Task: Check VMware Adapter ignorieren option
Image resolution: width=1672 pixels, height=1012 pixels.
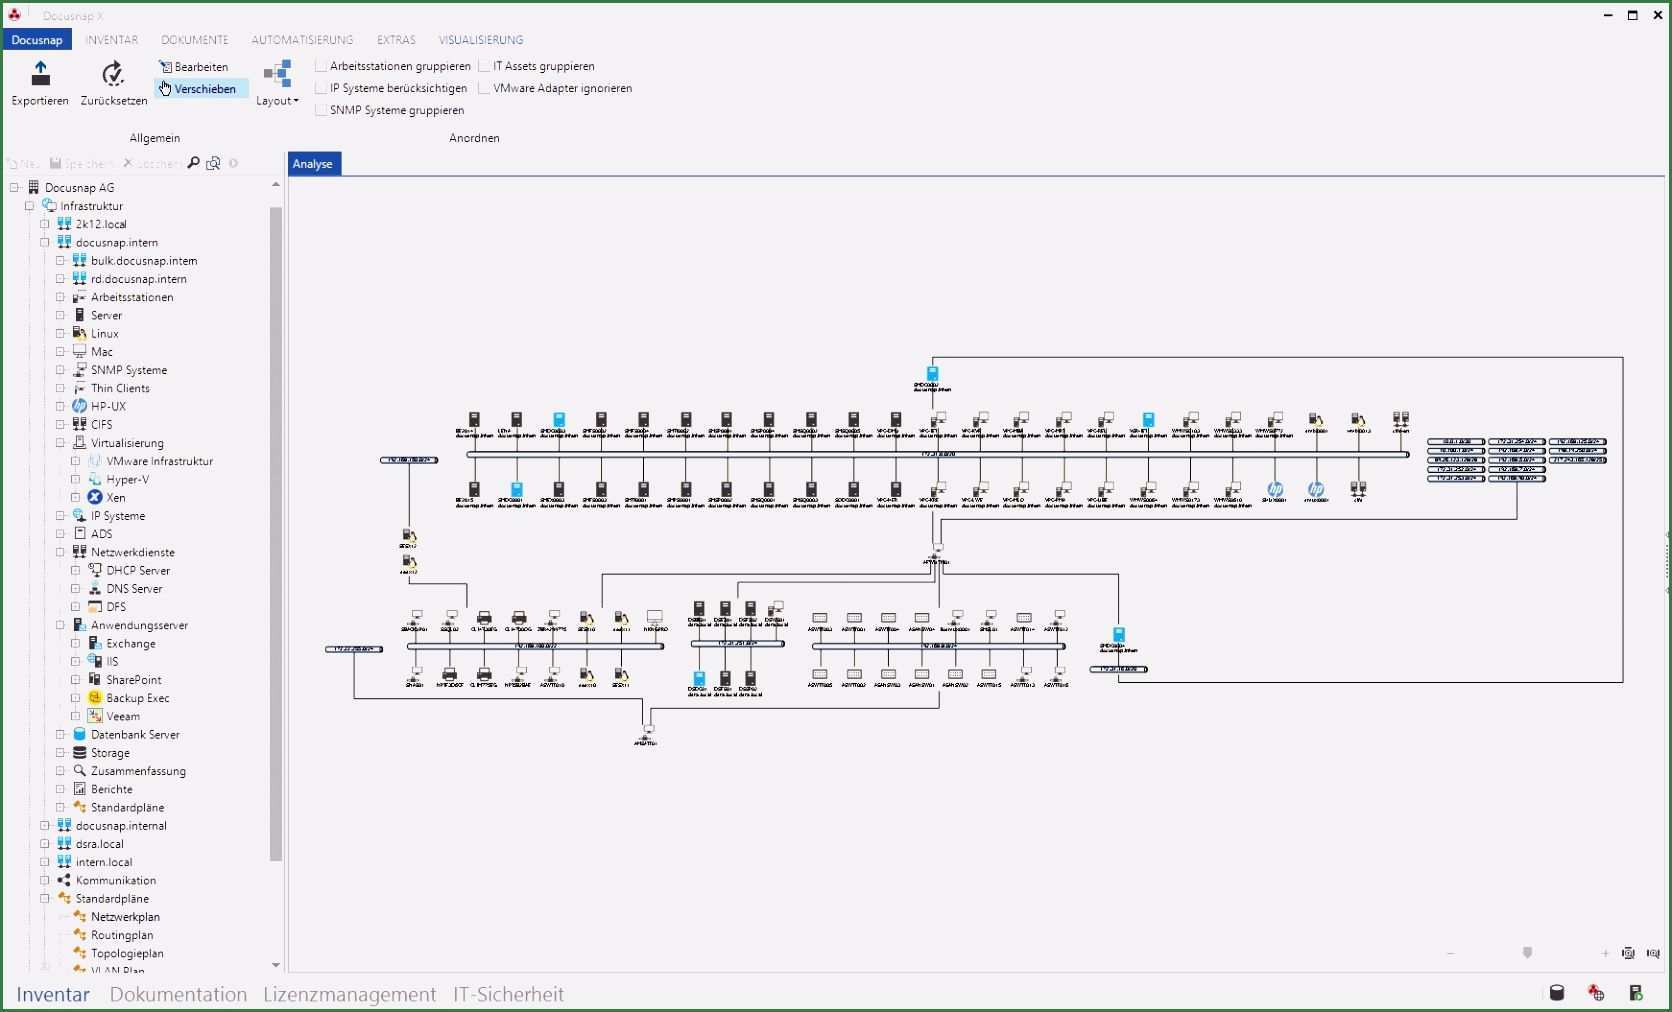Action: point(484,88)
